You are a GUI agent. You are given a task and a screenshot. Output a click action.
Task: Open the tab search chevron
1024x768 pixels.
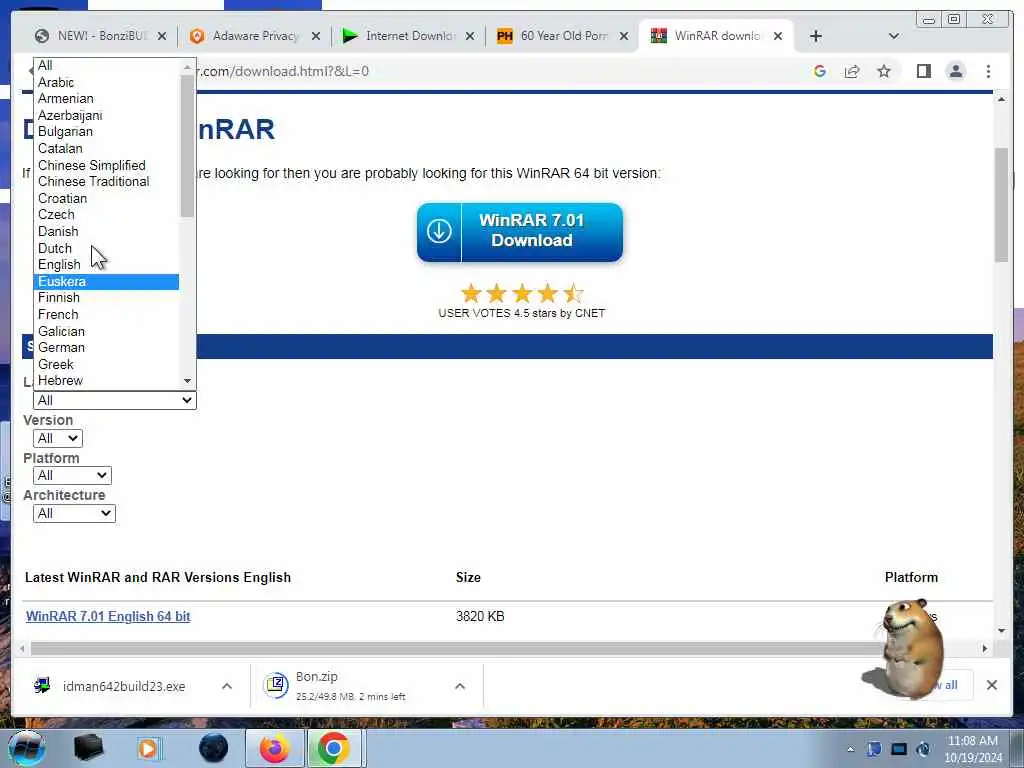coord(894,36)
